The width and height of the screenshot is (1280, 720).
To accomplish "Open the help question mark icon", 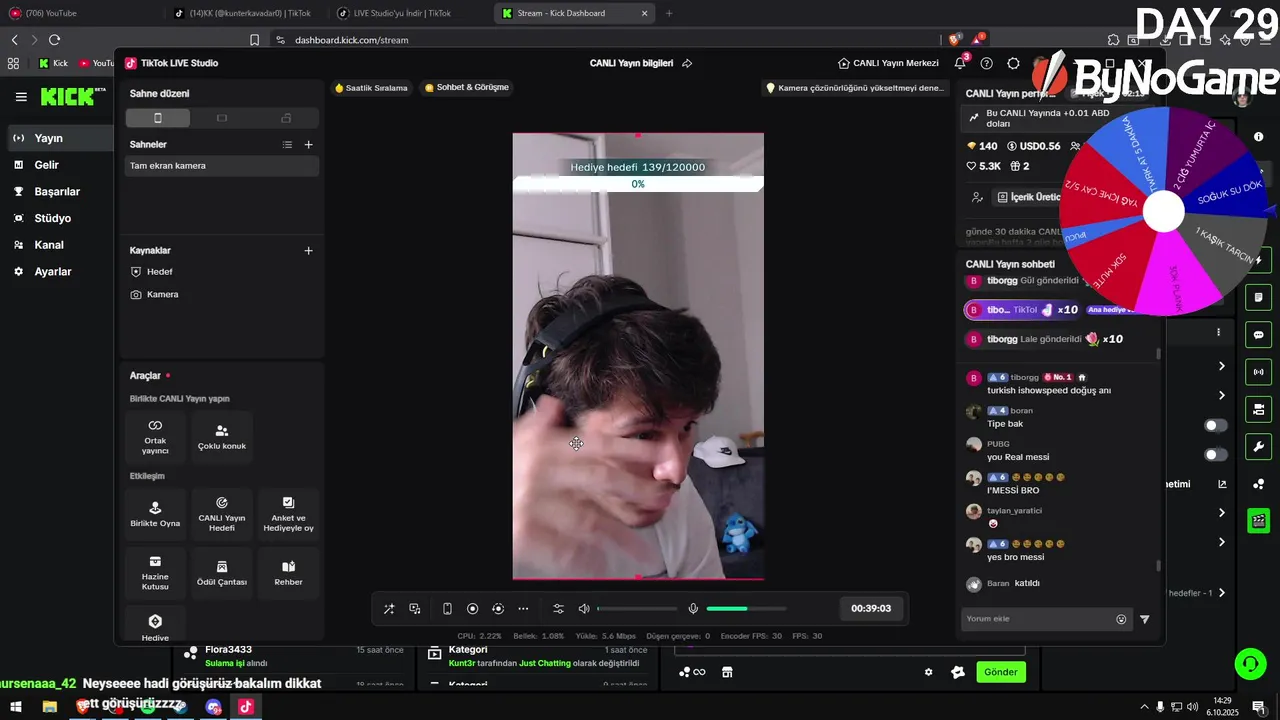I will click(x=987, y=63).
